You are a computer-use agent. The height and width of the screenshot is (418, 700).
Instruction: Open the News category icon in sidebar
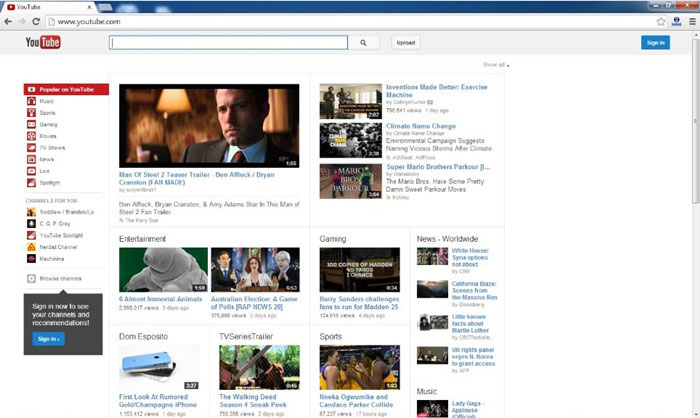[x=31, y=159]
